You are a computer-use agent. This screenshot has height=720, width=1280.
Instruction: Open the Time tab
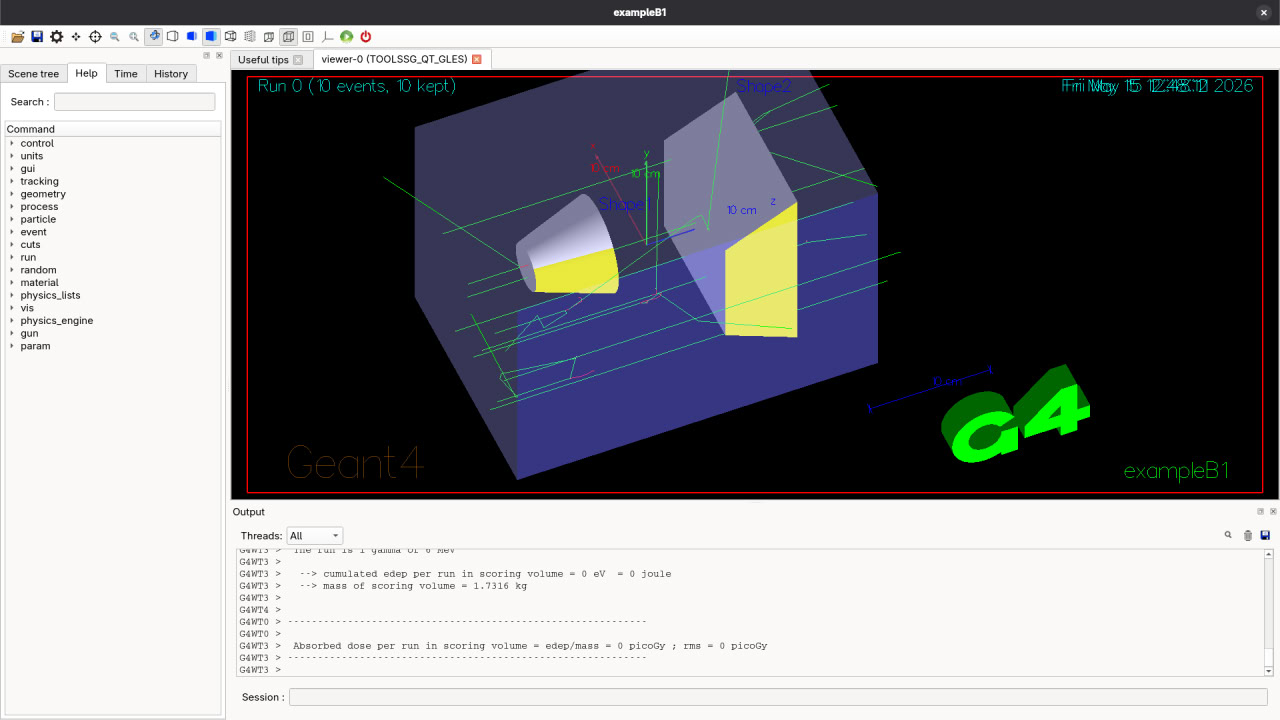click(x=126, y=74)
